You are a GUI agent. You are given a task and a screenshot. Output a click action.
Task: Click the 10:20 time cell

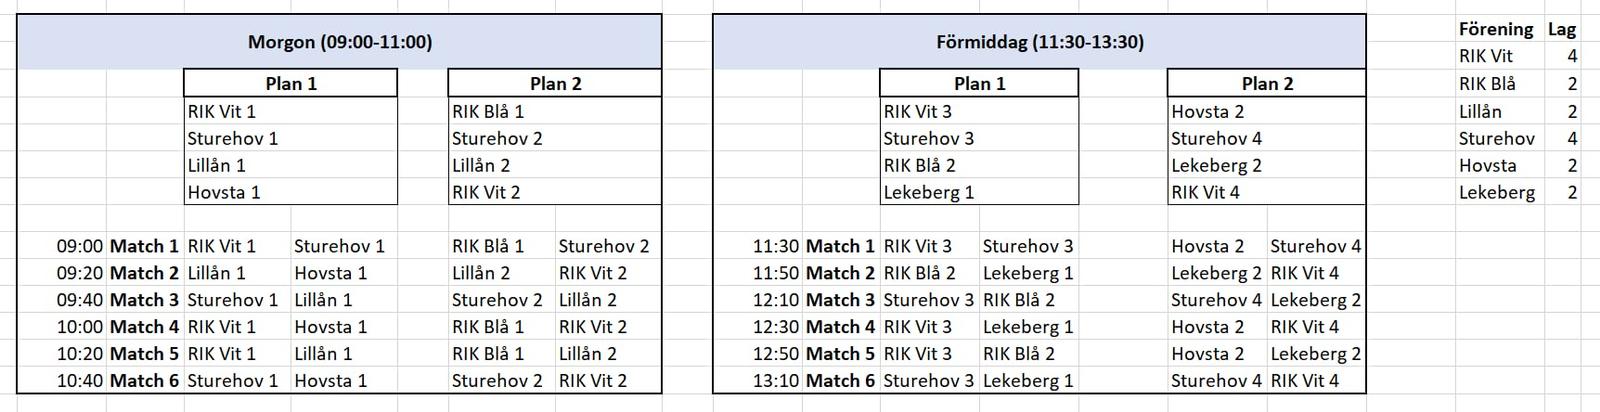point(80,354)
